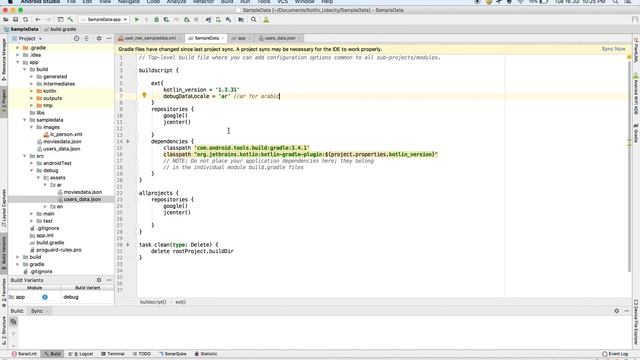The image size is (640, 360).
Task: Click the toggle view icon in the Build panel
Action: (x=13, y=322)
